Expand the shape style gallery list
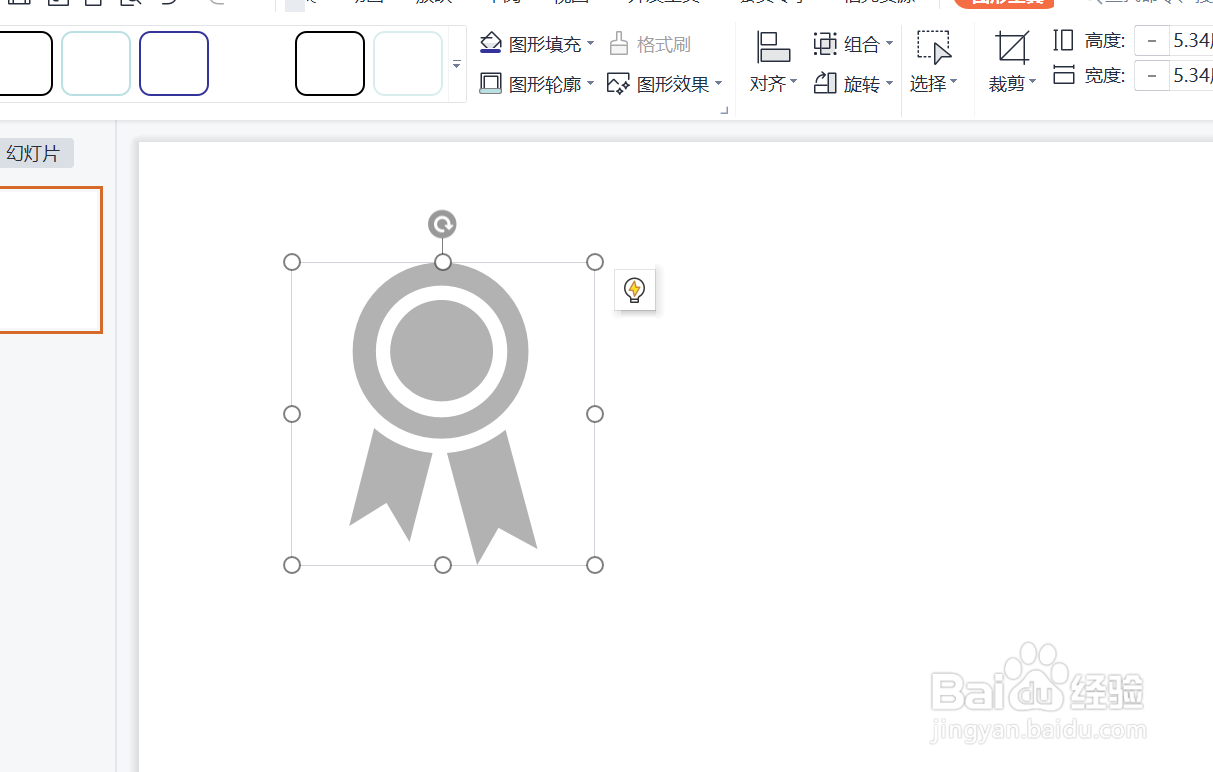Image resolution: width=1213 pixels, height=772 pixels. 457,64
